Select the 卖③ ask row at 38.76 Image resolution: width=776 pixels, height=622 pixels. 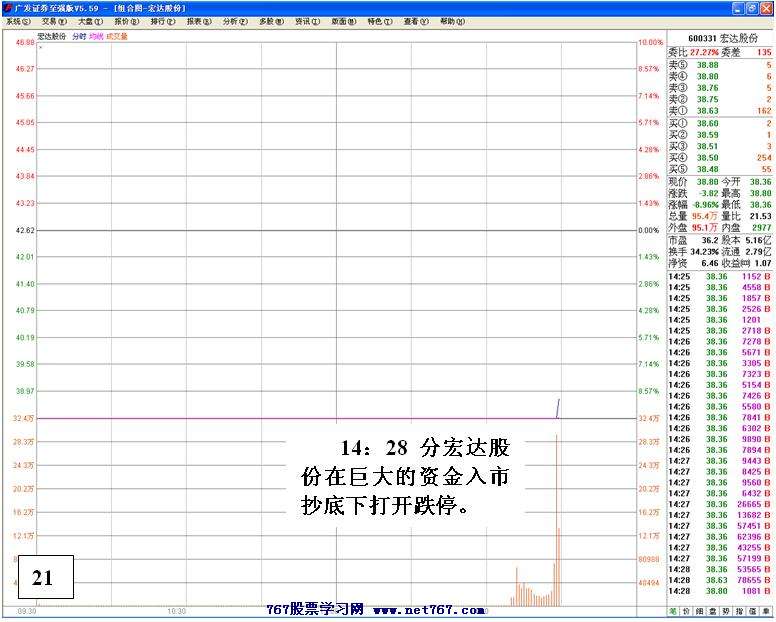(720, 88)
